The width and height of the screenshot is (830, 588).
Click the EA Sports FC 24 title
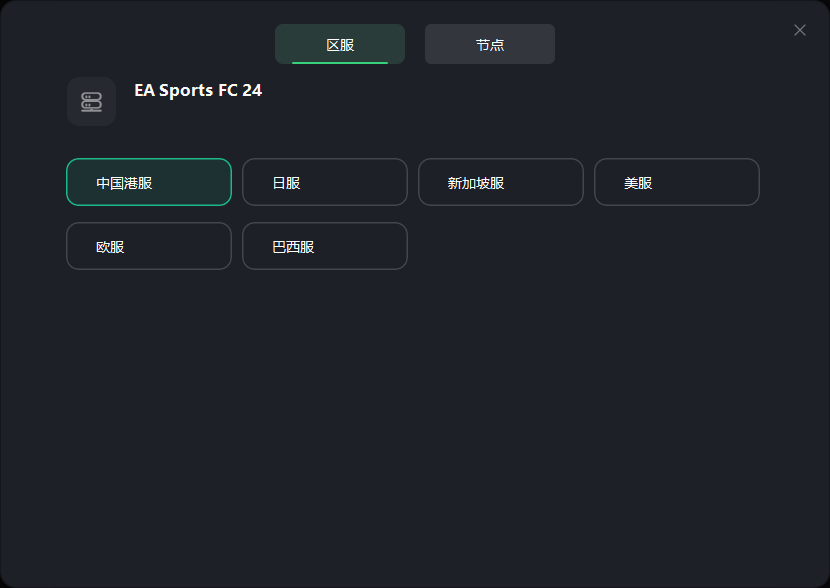(198, 90)
